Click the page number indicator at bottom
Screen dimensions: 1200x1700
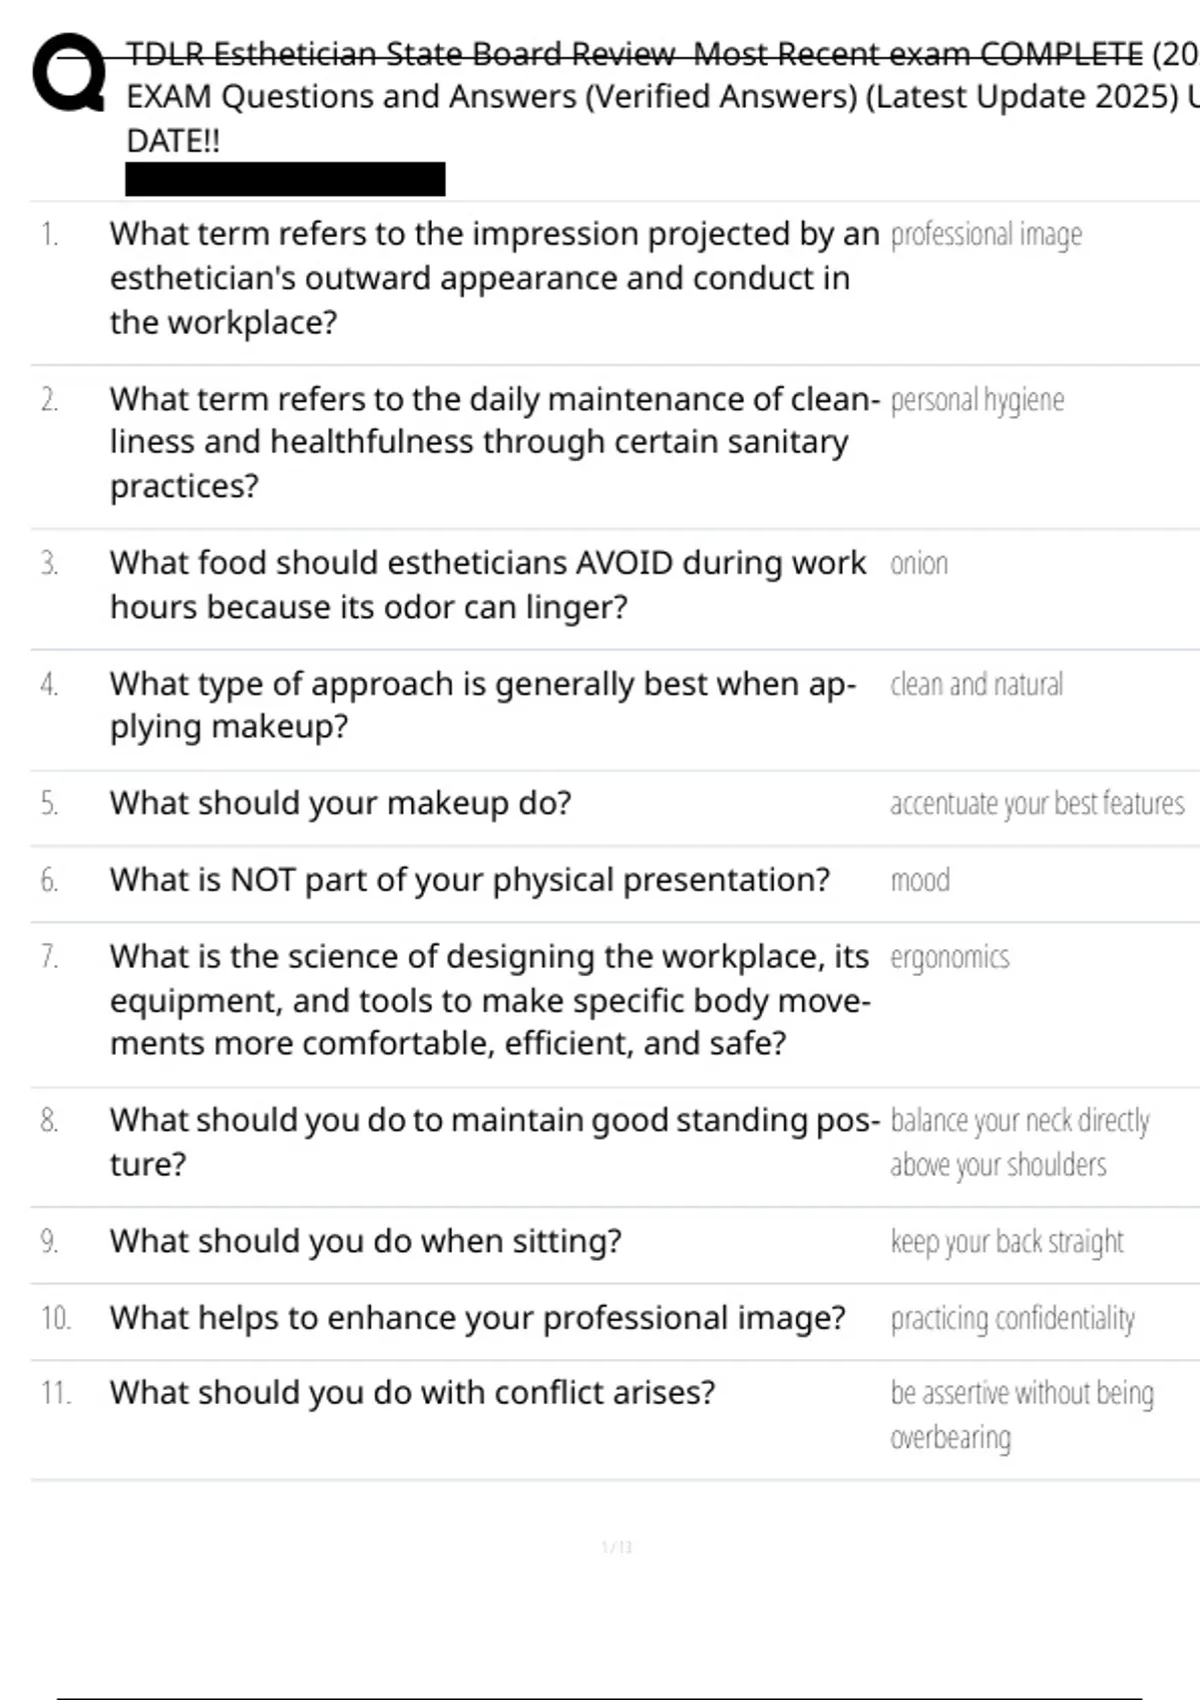point(617,1547)
